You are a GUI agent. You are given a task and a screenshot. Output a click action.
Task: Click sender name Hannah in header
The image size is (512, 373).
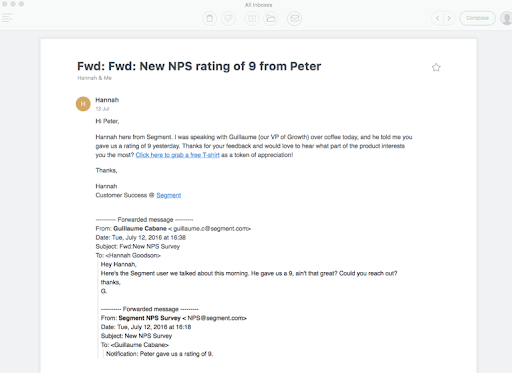pyautogui.click(x=107, y=100)
